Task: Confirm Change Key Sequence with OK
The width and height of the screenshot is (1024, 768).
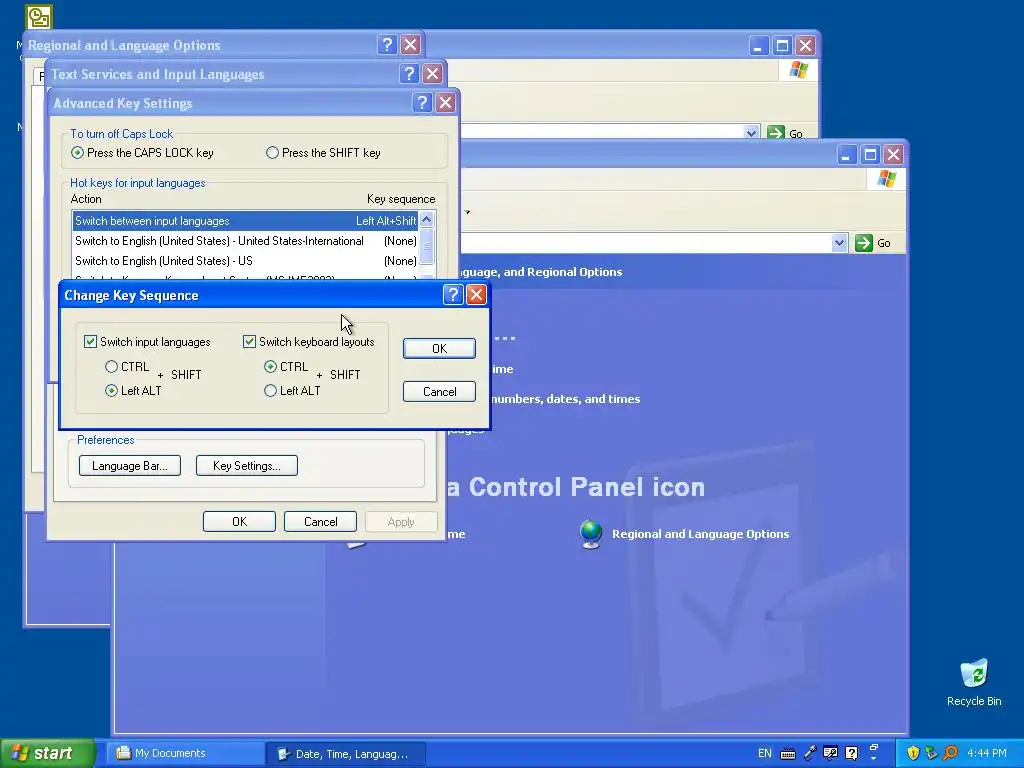Action: click(x=439, y=349)
